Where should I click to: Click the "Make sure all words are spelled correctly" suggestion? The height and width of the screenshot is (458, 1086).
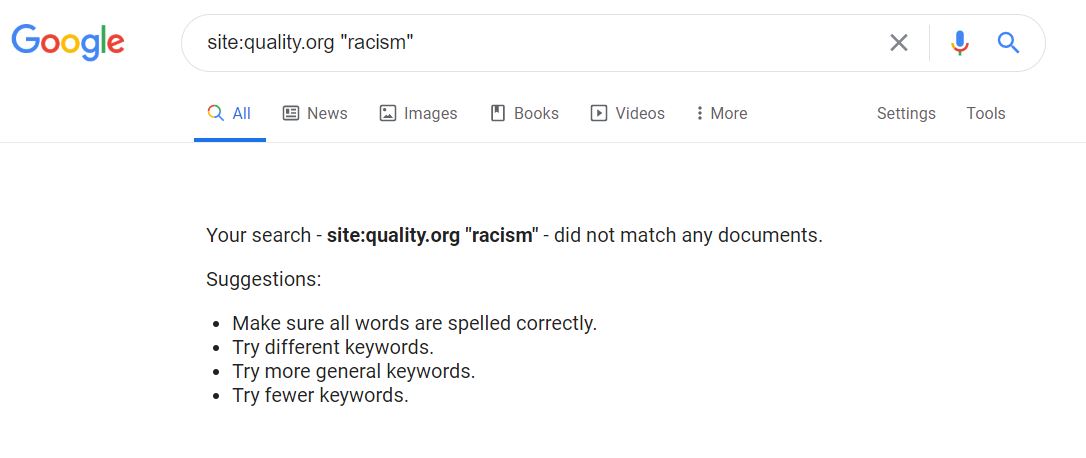click(414, 323)
